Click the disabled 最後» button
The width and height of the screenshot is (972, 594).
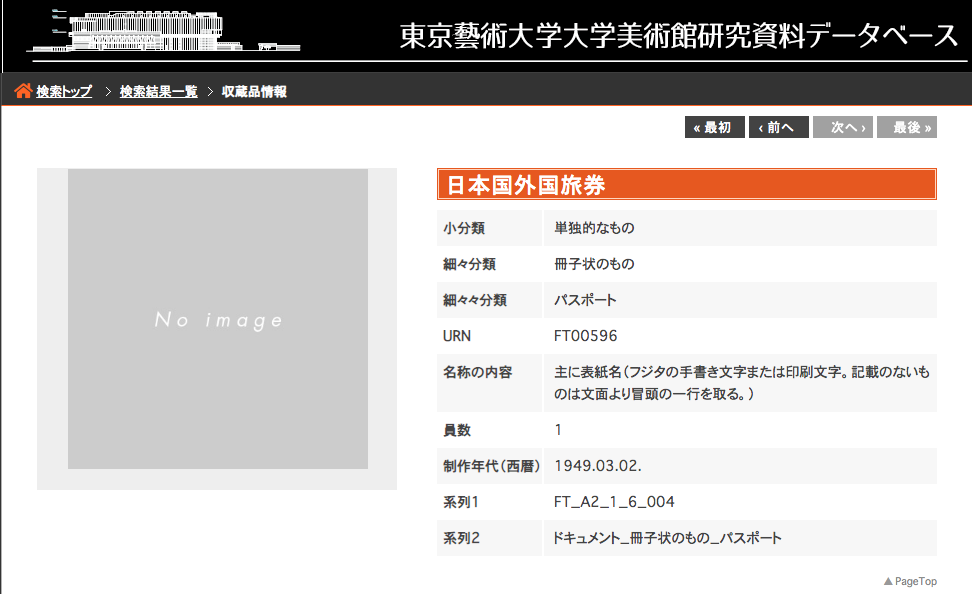tap(907, 127)
